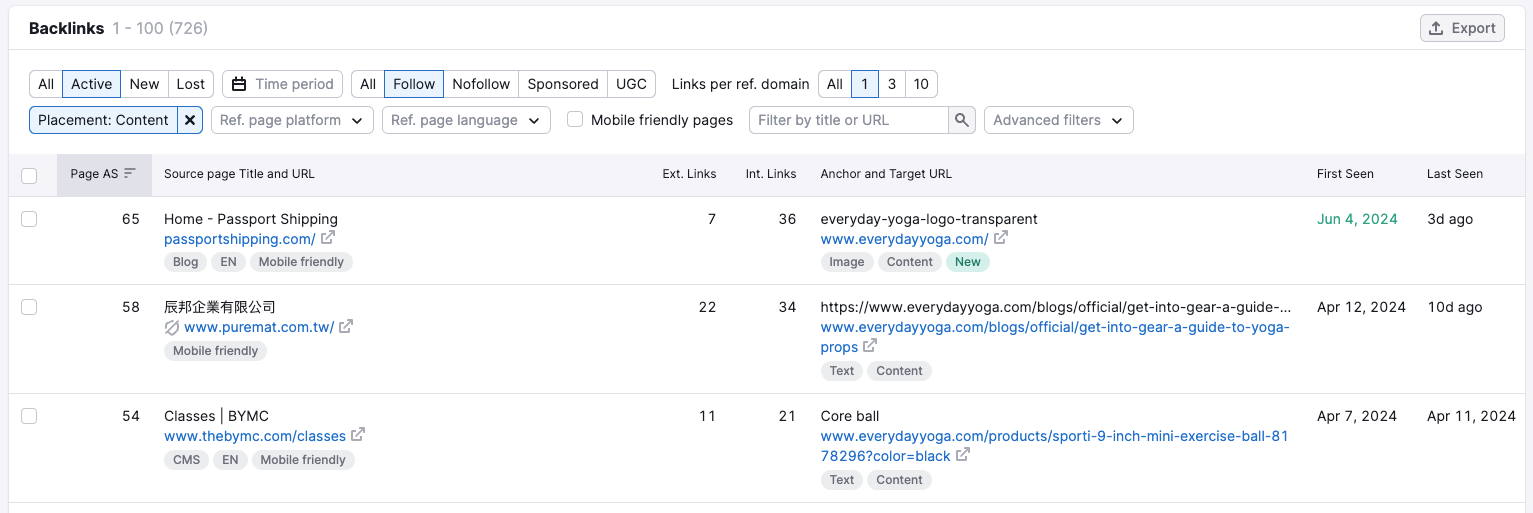Open external link icon beside www.everydayyoga.com/ target
The height and width of the screenshot is (513, 1533).
1000,238
